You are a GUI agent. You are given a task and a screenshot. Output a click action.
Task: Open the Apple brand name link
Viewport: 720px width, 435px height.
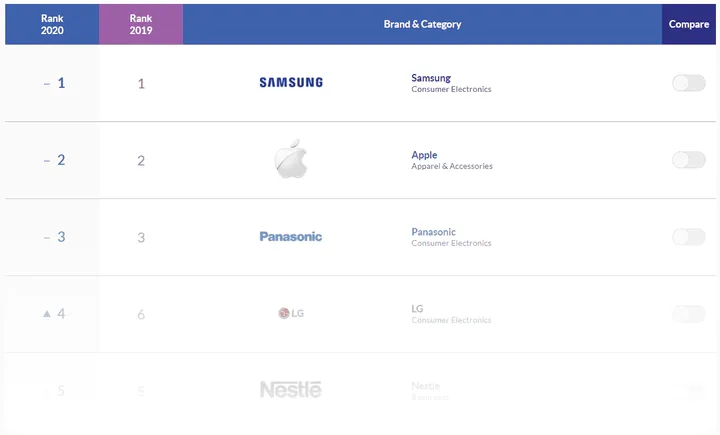coord(424,155)
